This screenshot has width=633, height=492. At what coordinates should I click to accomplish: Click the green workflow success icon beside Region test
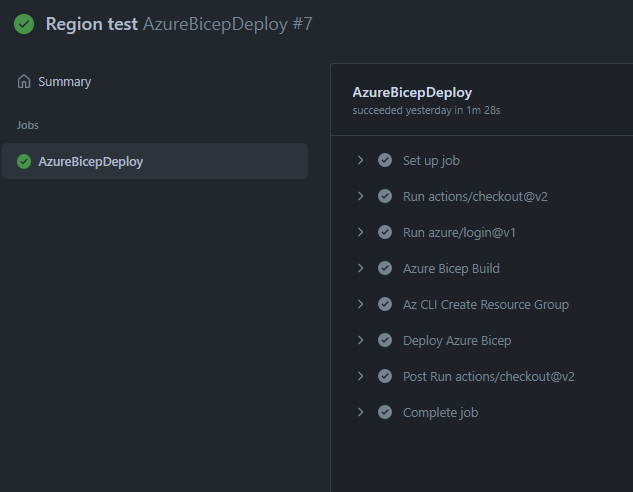click(24, 24)
